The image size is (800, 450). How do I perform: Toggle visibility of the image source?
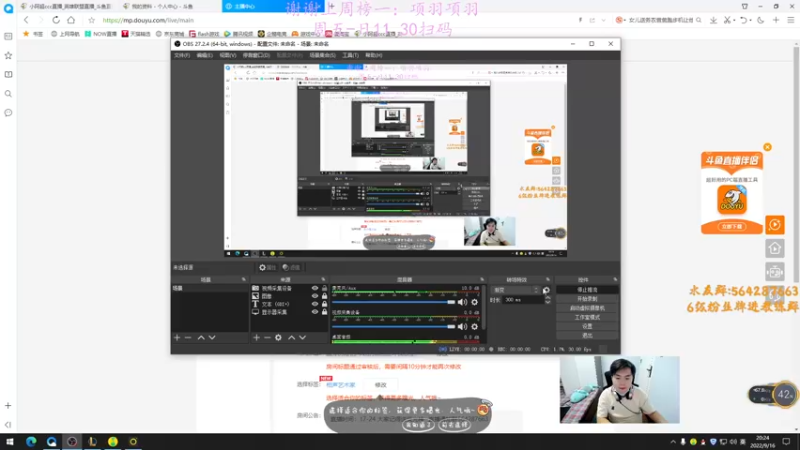[315, 296]
